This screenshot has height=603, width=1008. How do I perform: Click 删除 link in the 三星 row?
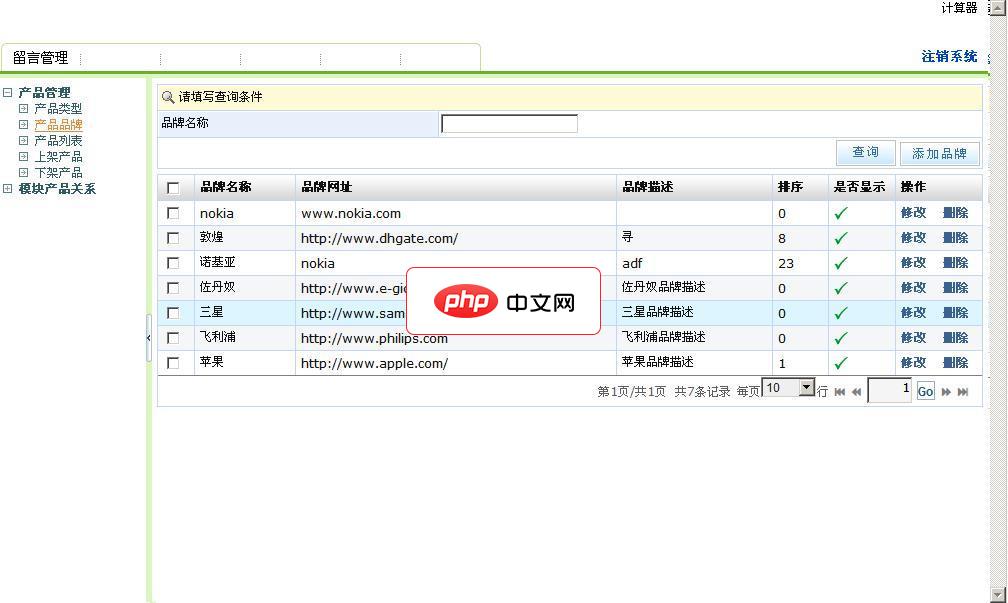click(955, 313)
